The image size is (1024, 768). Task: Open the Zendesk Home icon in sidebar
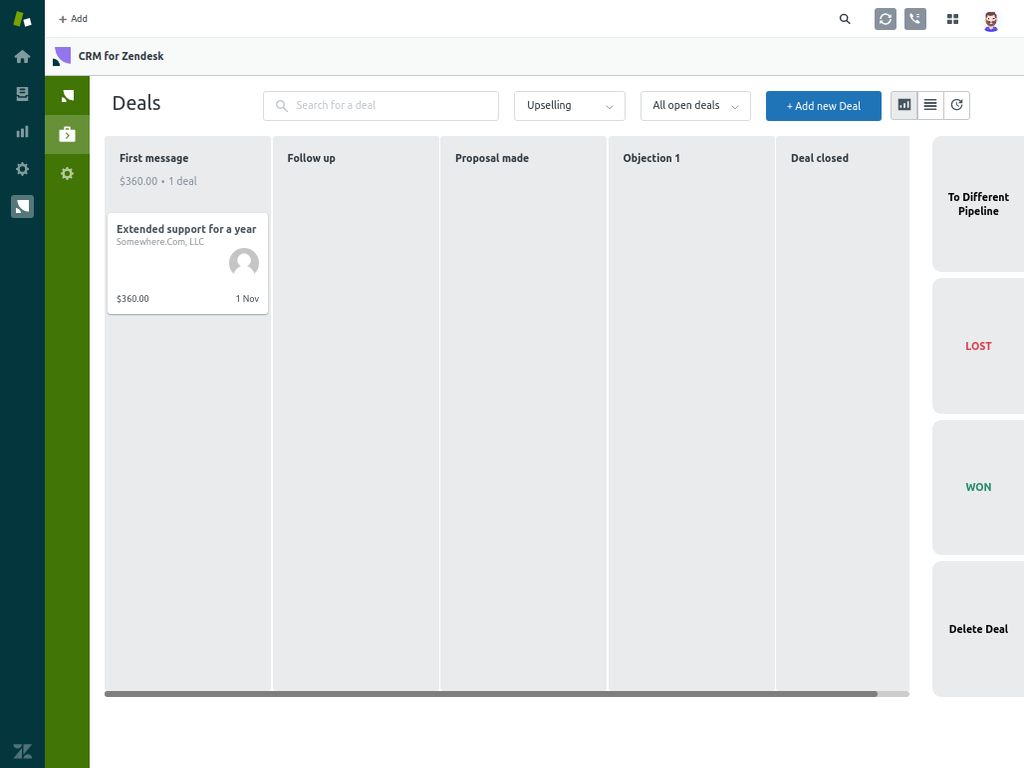pos(22,56)
